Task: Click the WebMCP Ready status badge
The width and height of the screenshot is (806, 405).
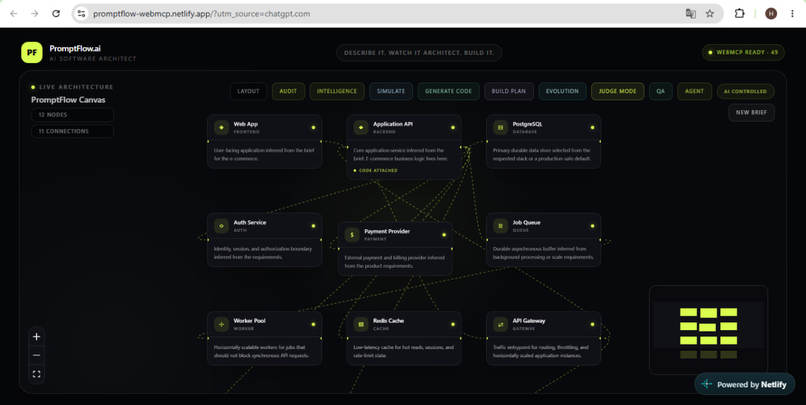Action: (x=743, y=52)
